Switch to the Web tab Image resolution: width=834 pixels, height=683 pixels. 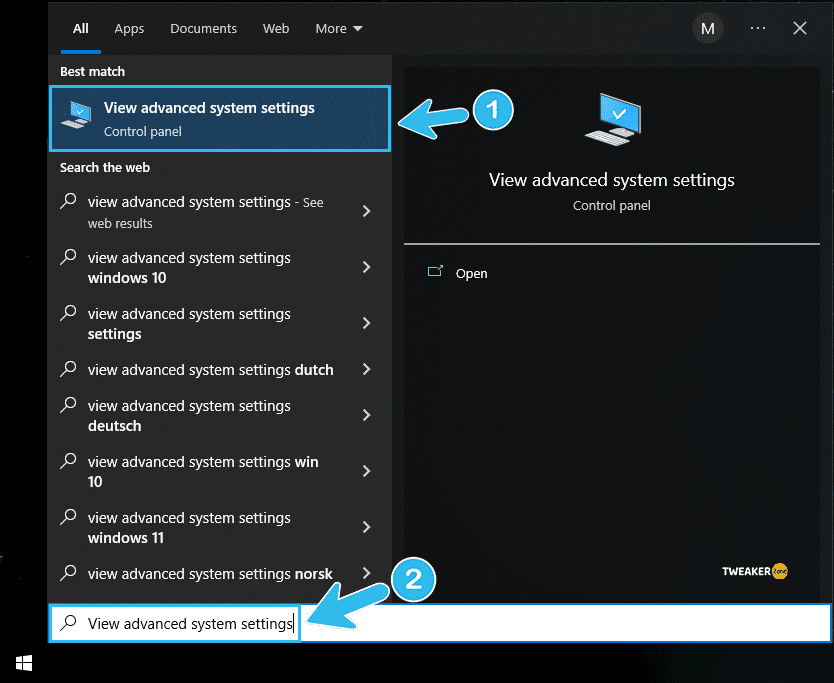(x=276, y=29)
